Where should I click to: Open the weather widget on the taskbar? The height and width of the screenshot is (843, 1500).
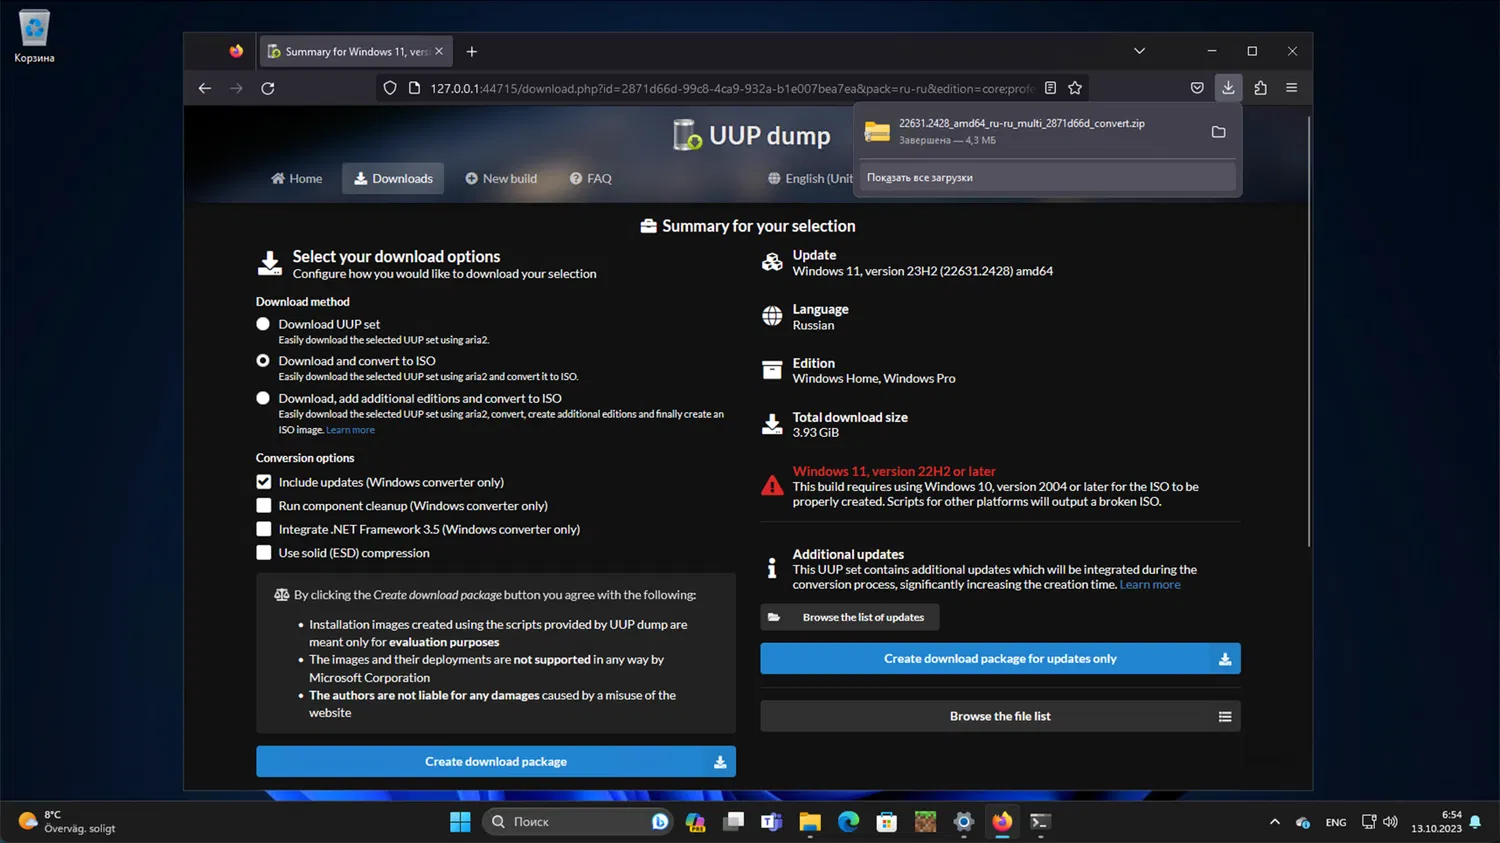(67, 822)
